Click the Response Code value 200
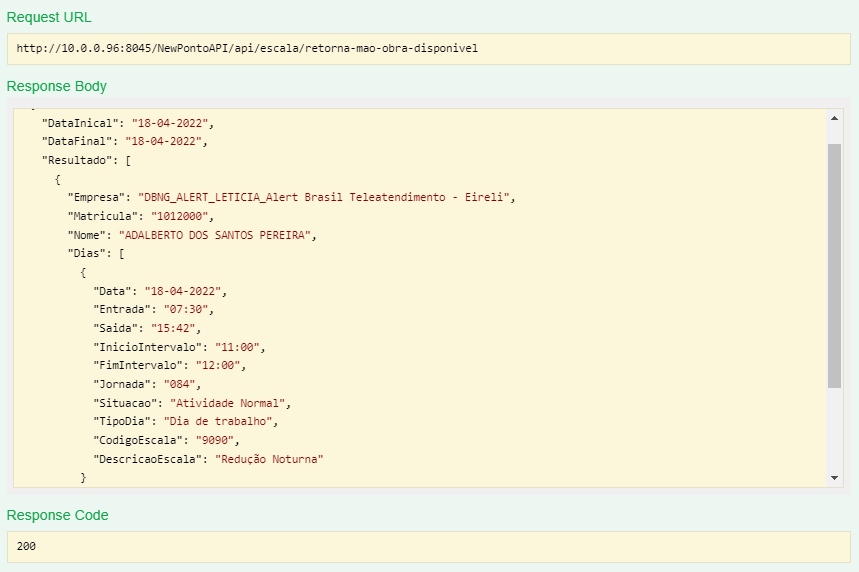 pyautogui.click(x=27, y=547)
